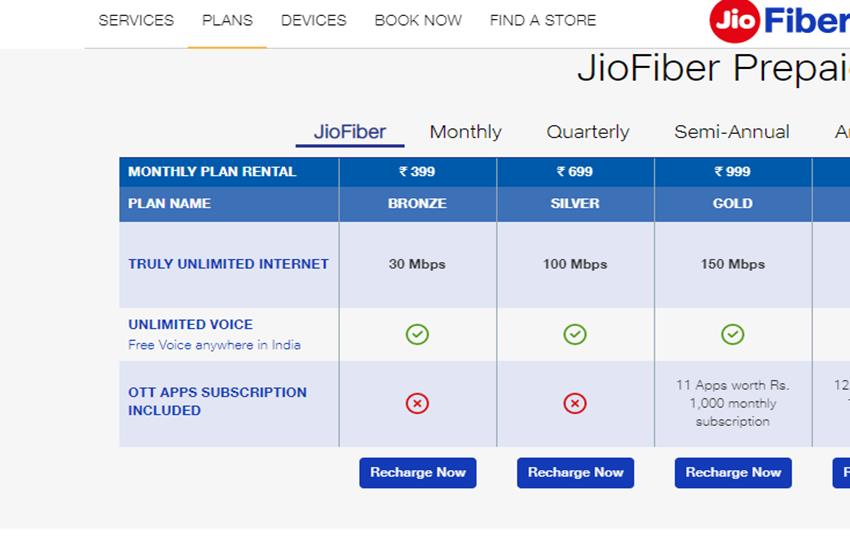The height and width of the screenshot is (550, 850).
Task: Open the Devices menu
Action: pyautogui.click(x=313, y=21)
